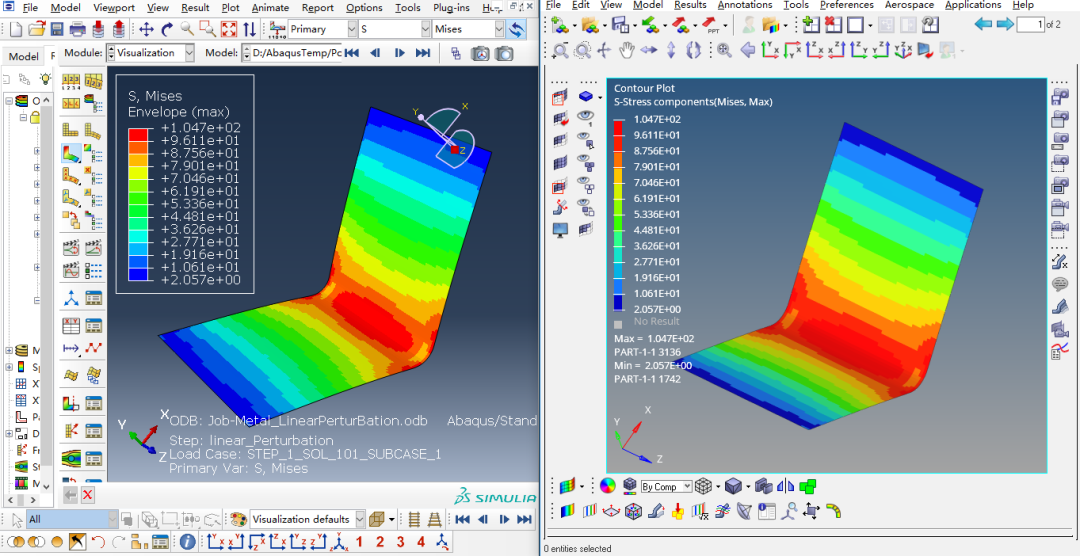Toggle lightbulb icon in Abaqus model tree

(x=45, y=79)
